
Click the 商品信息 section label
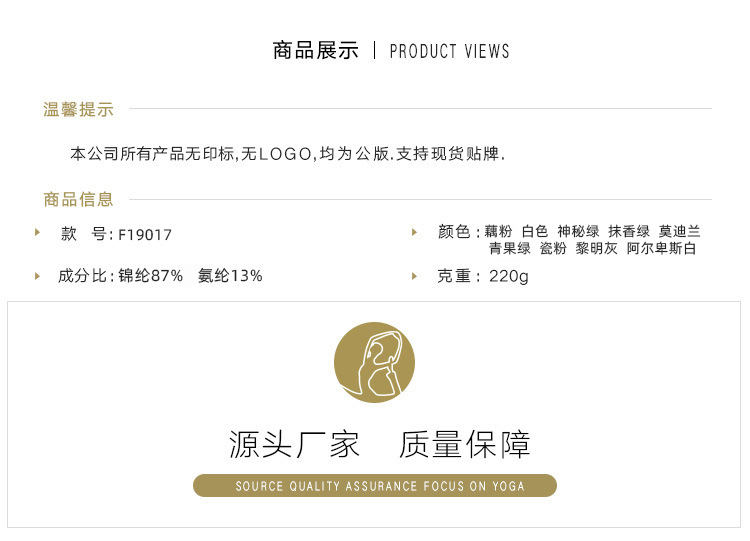(78, 199)
